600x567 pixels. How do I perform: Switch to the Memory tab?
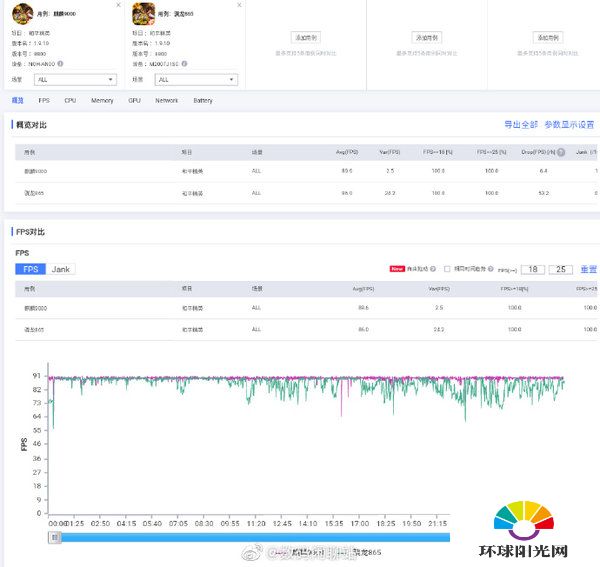[102, 100]
